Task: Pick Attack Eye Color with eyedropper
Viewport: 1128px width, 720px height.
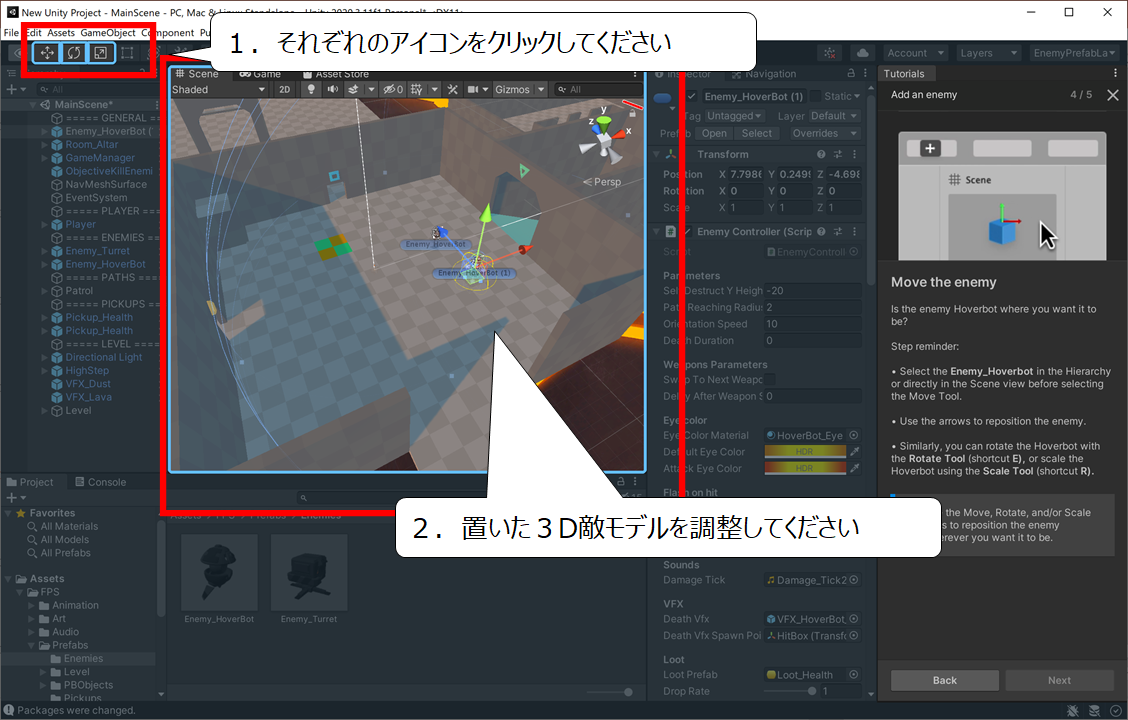Action: [855, 468]
